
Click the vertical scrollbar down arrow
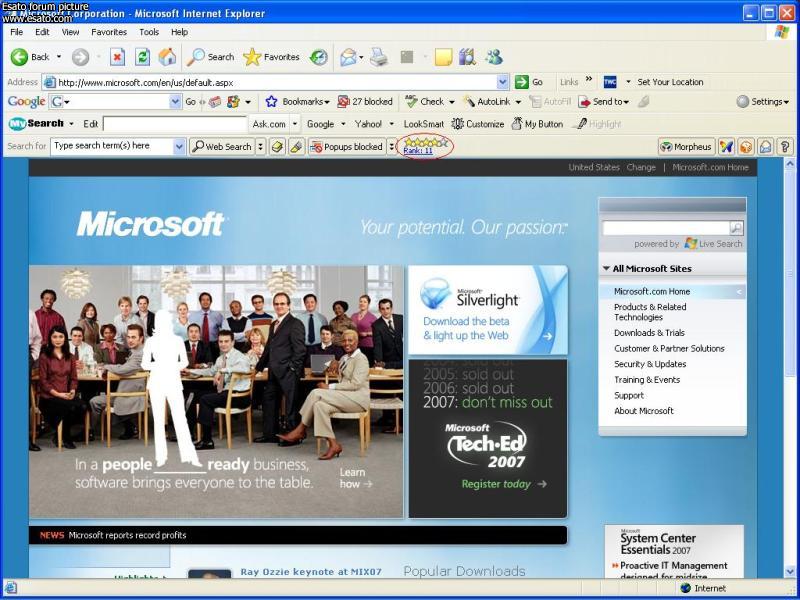click(x=790, y=570)
